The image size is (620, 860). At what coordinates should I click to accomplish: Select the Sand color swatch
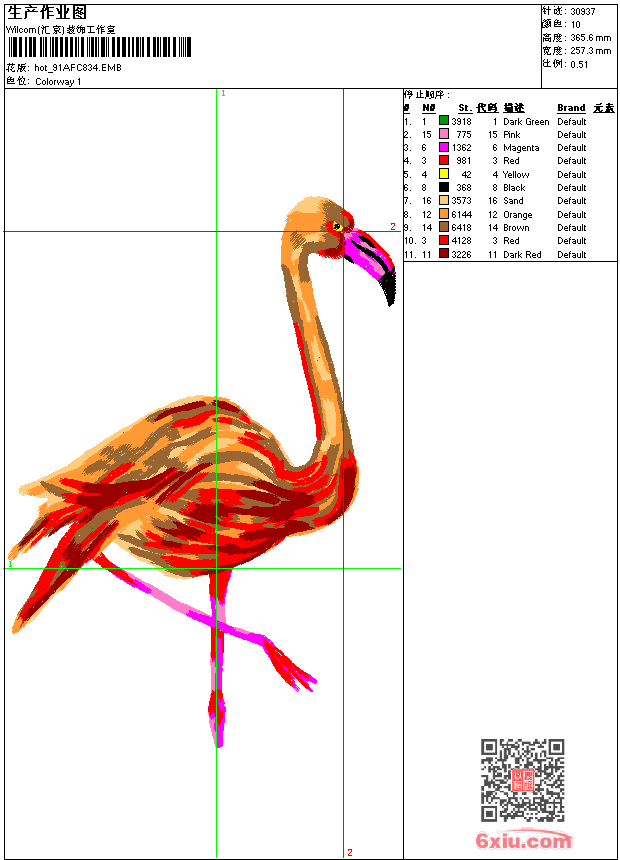click(x=444, y=200)
